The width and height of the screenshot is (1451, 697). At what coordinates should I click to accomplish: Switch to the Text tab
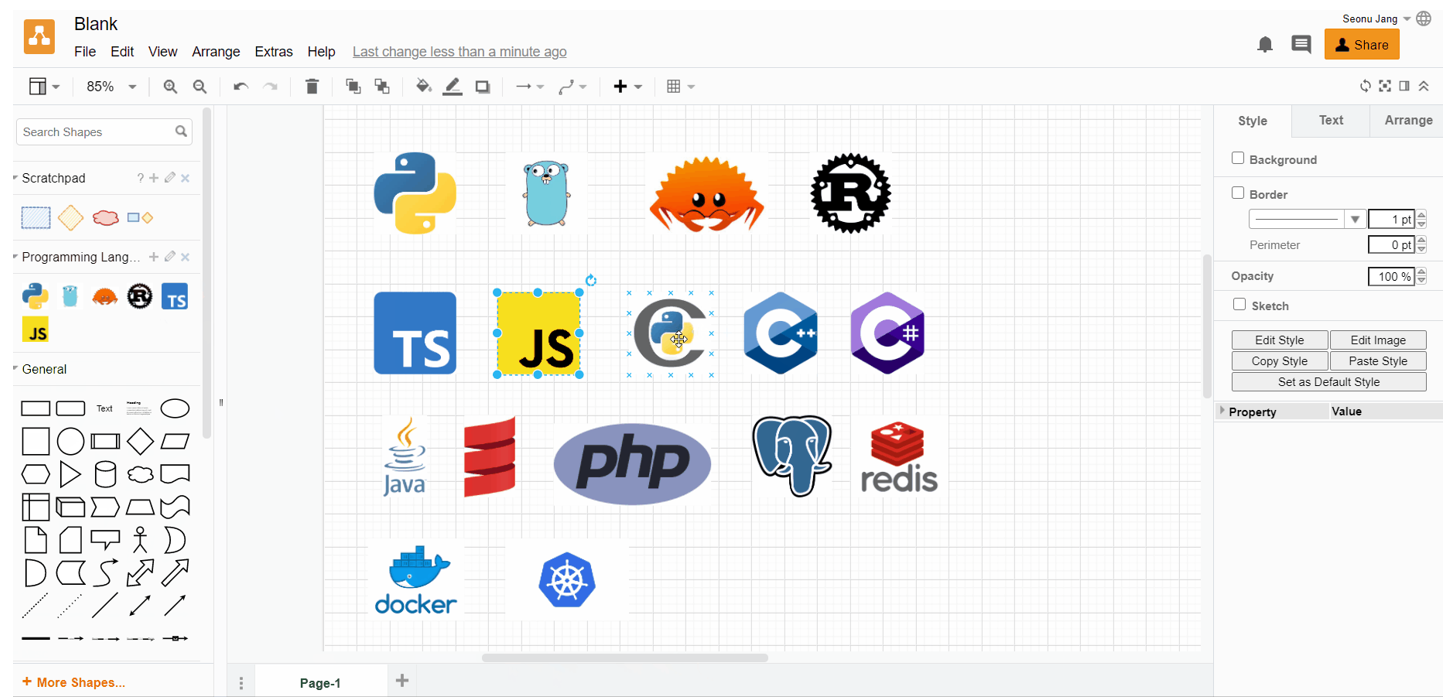[x=1331, y=120]
